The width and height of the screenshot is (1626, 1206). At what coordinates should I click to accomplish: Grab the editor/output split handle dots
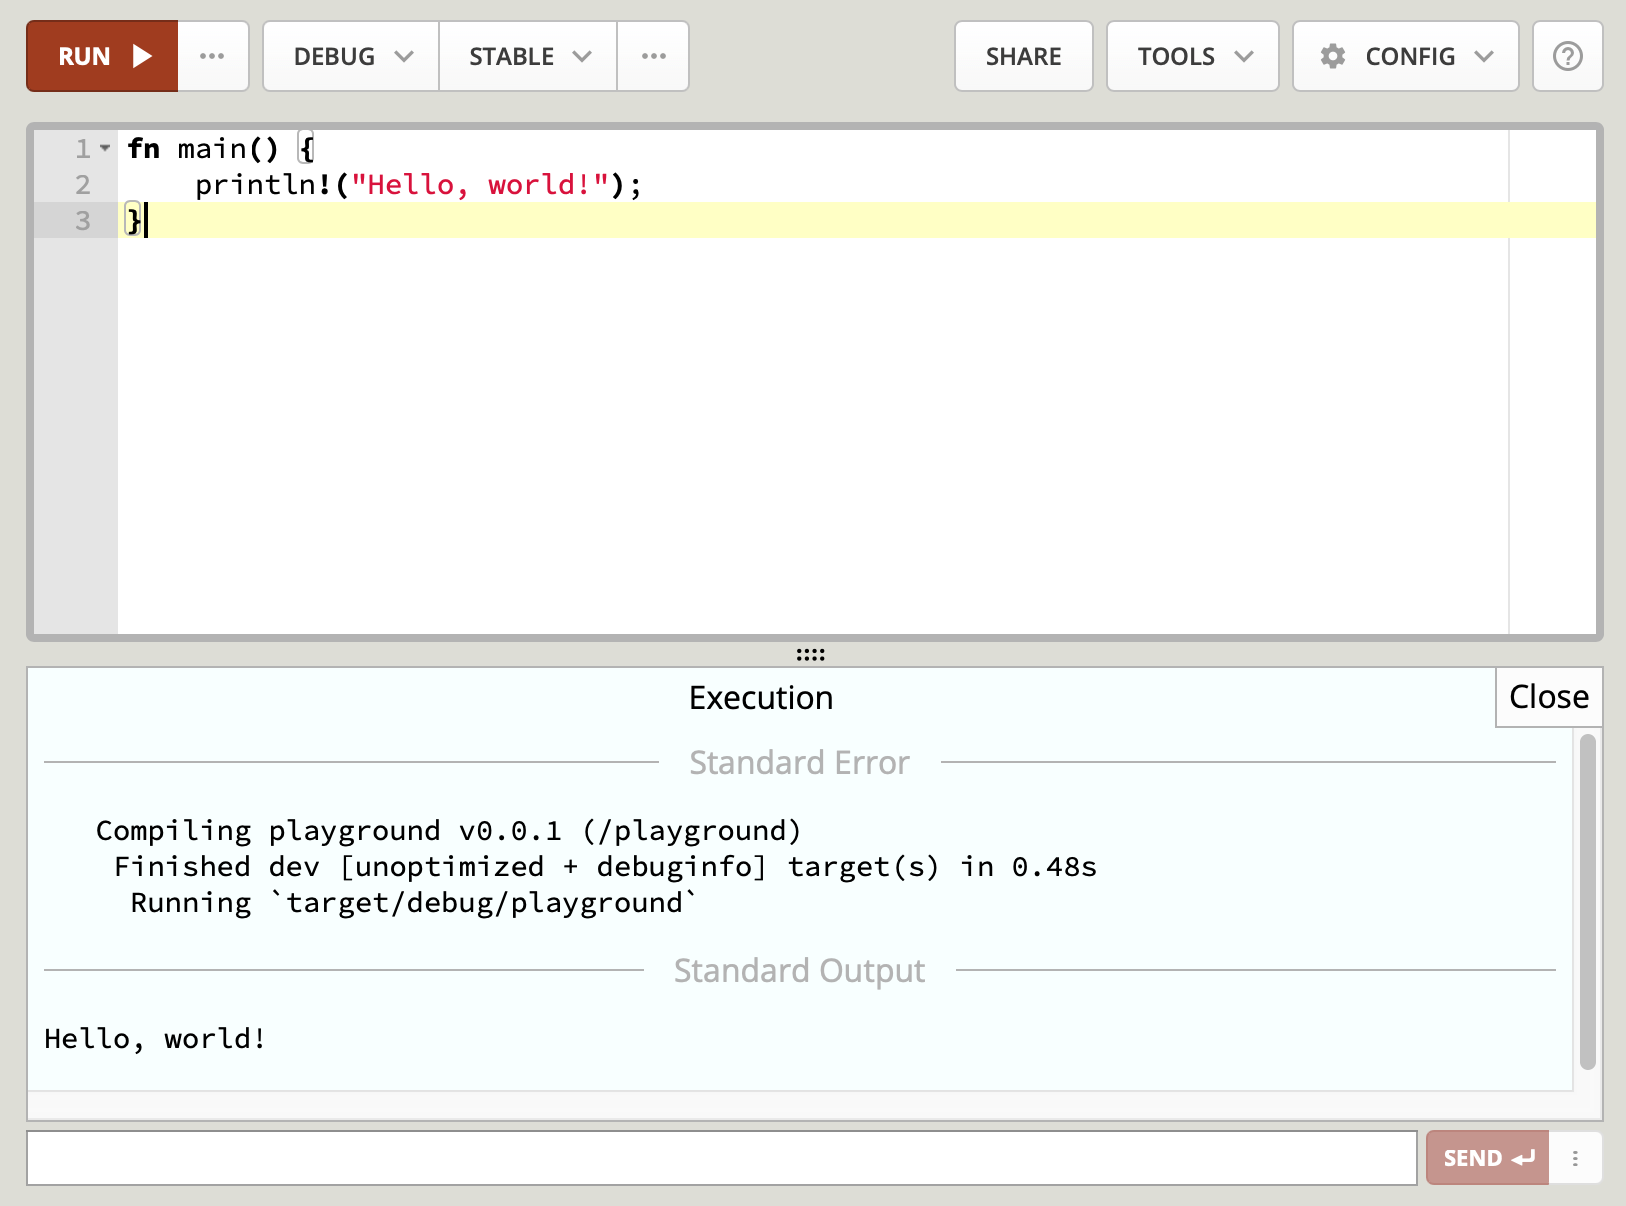tap(810, 654)
